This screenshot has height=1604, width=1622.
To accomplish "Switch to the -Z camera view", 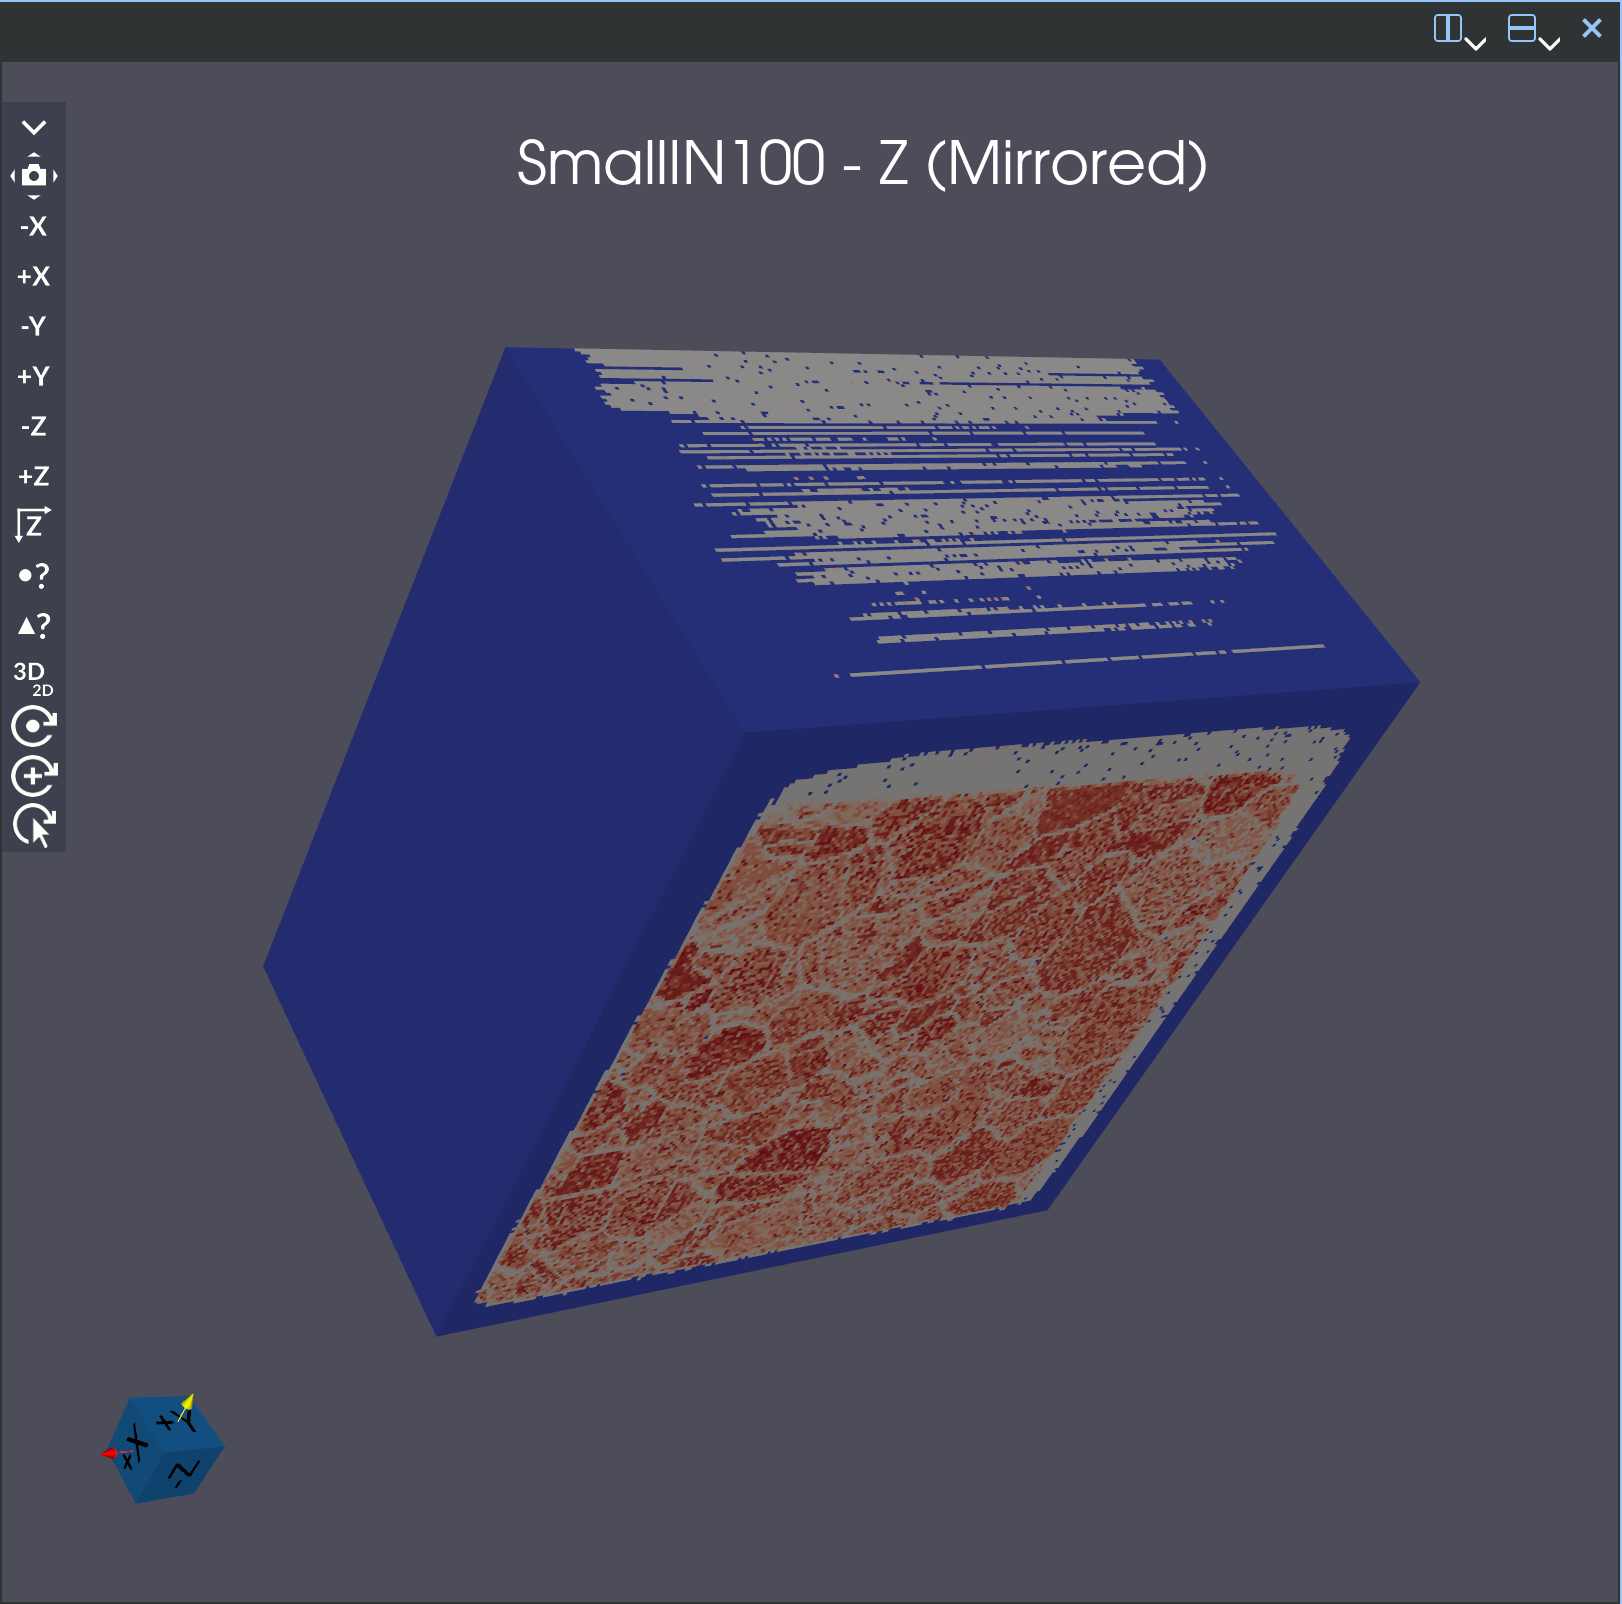I will (33, 427).
